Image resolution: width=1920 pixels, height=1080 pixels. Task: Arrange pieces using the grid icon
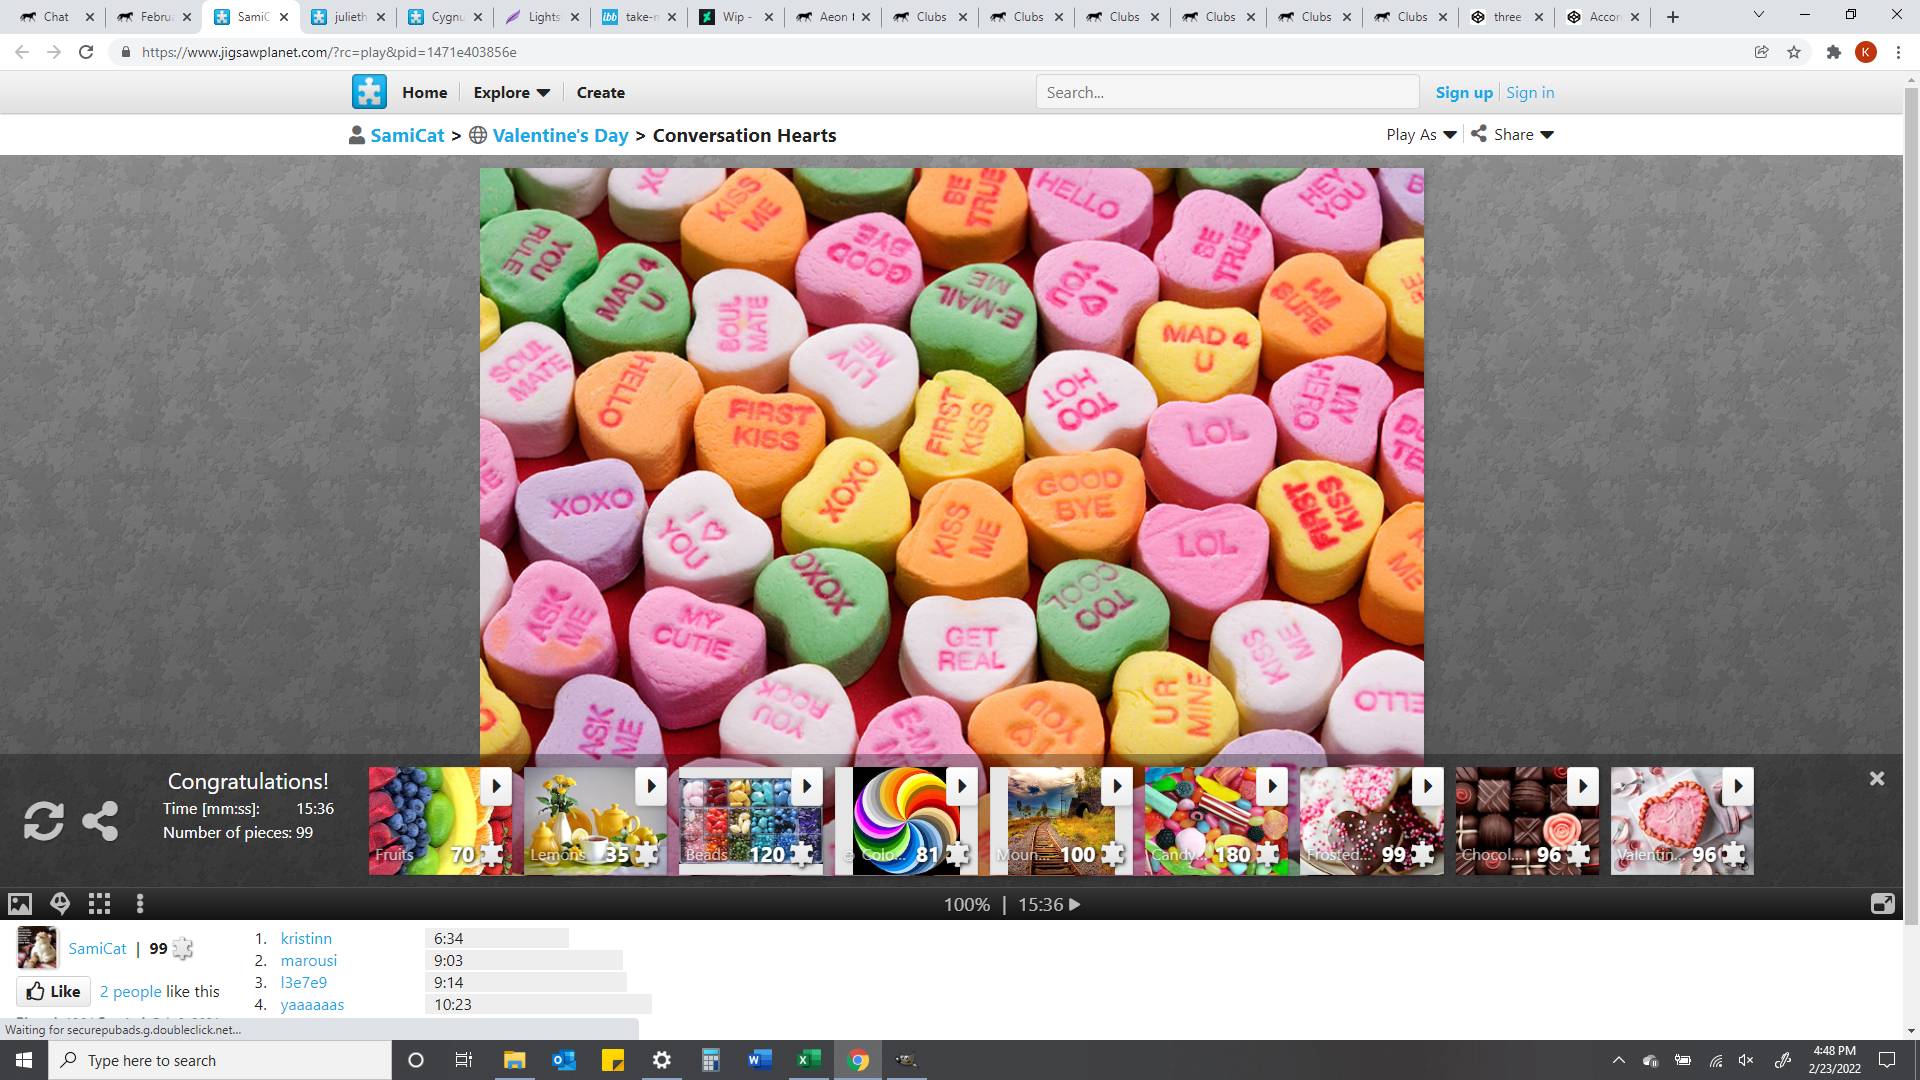pyautogui.click(x=99, y=904)
